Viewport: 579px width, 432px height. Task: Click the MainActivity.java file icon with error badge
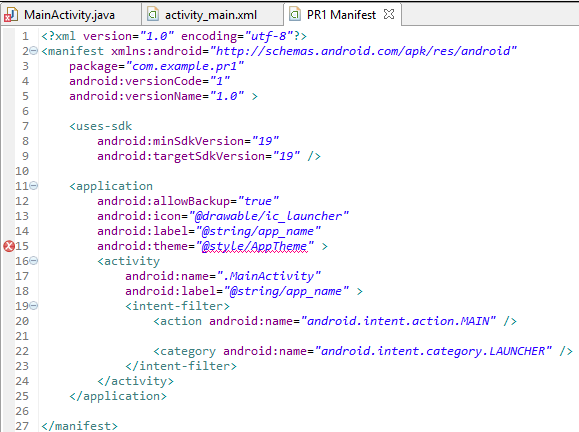point(11,15)
